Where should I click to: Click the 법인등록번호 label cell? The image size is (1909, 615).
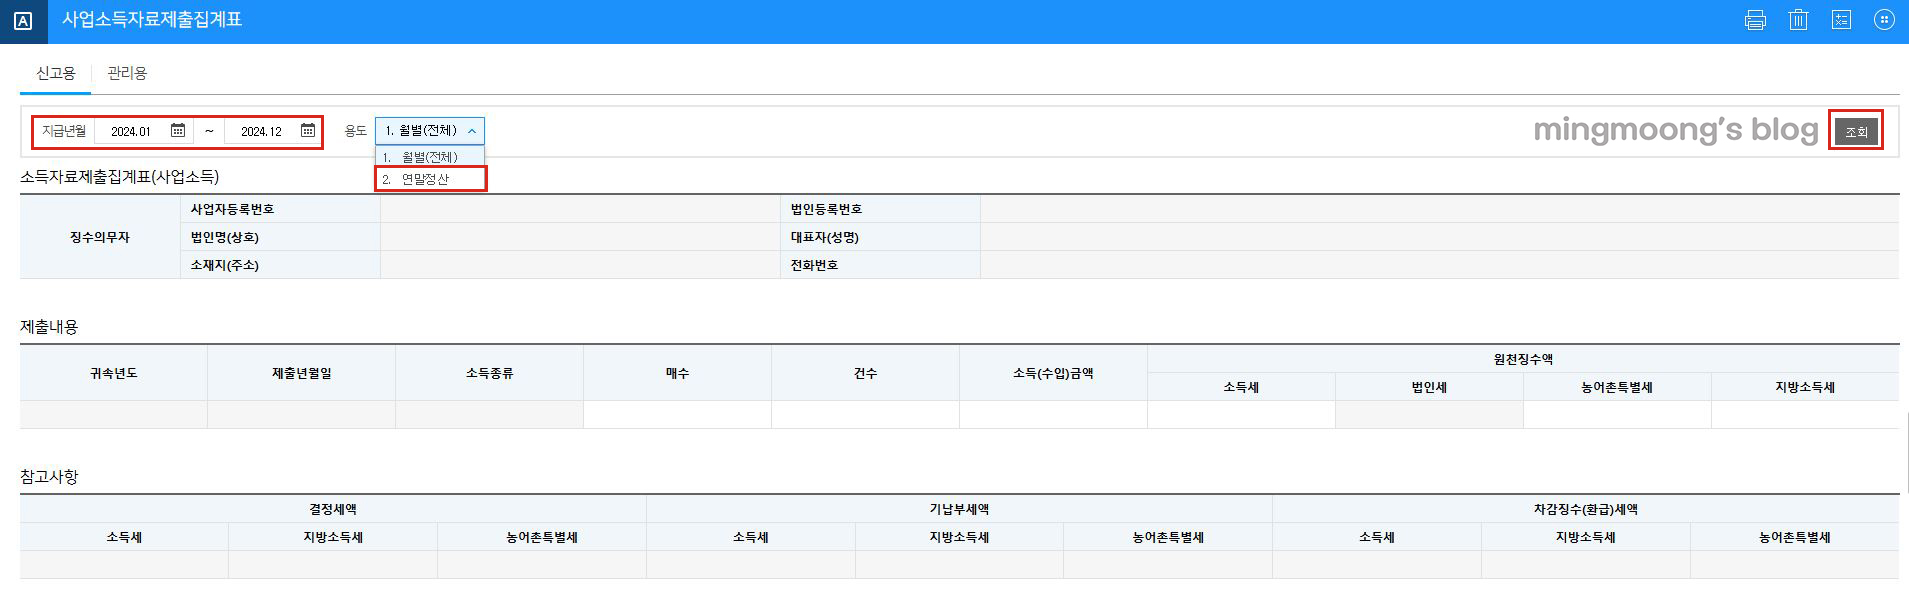[x=880, y=209]
